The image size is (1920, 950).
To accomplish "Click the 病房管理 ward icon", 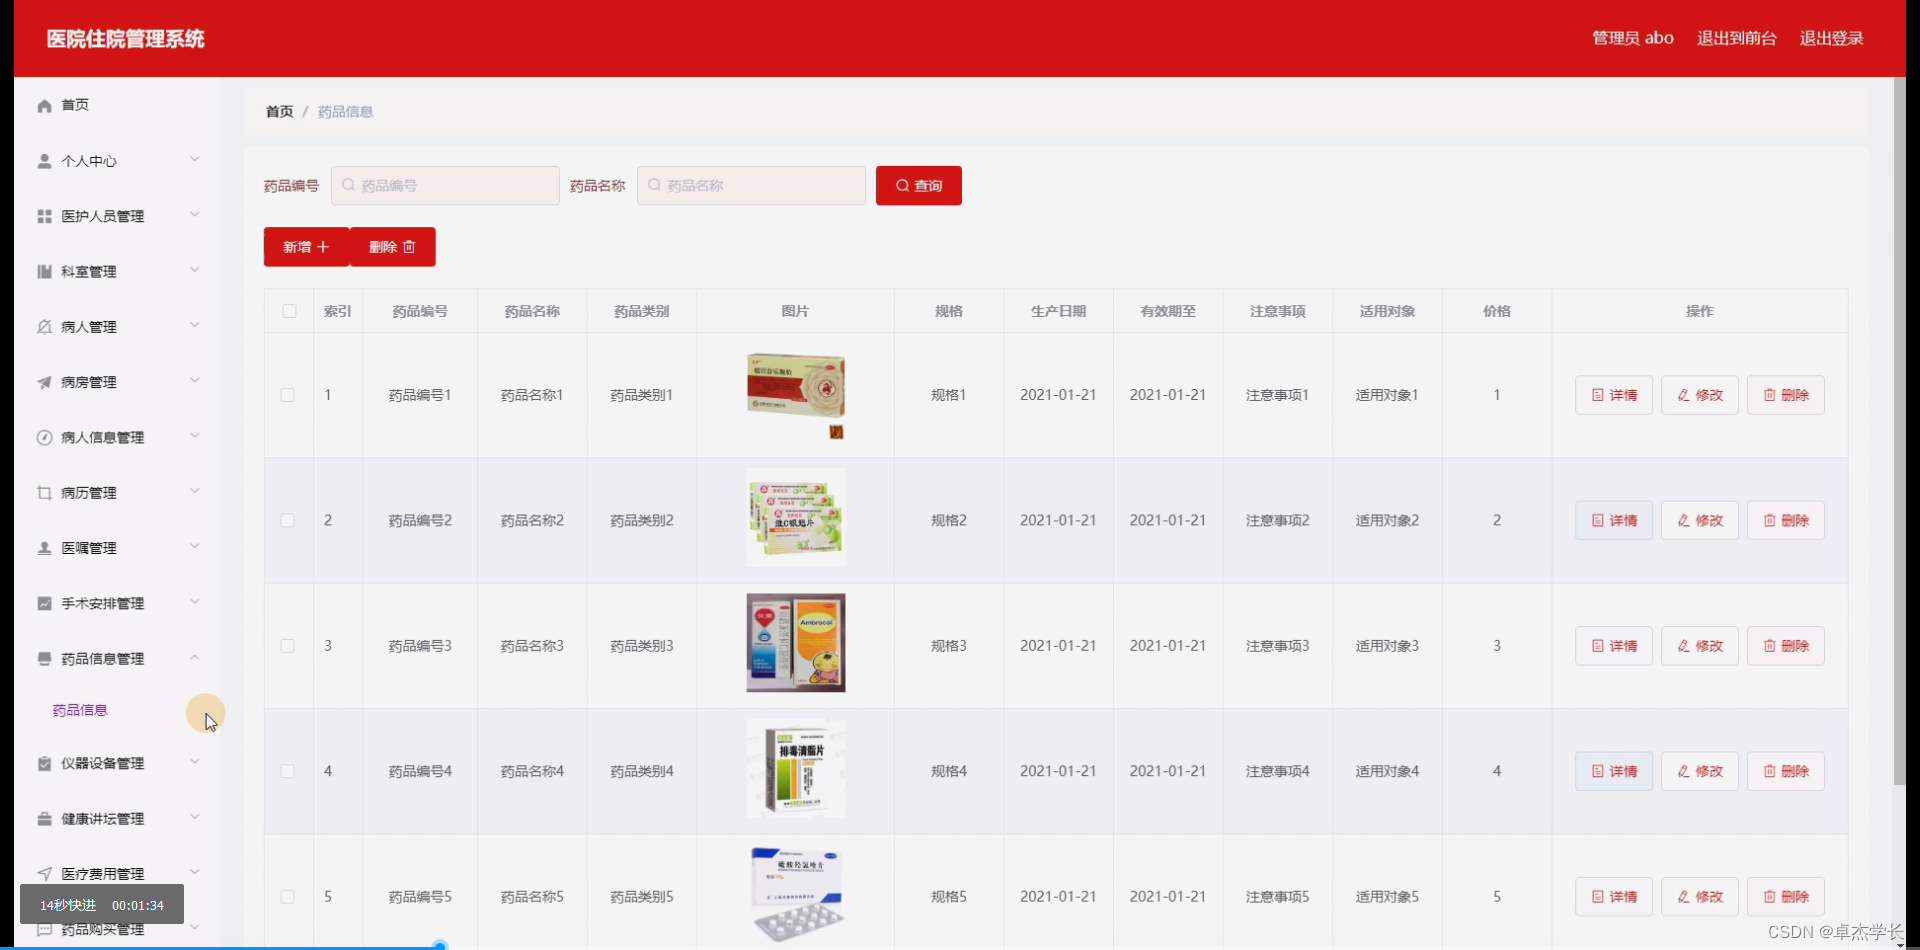I will [43, 381].
